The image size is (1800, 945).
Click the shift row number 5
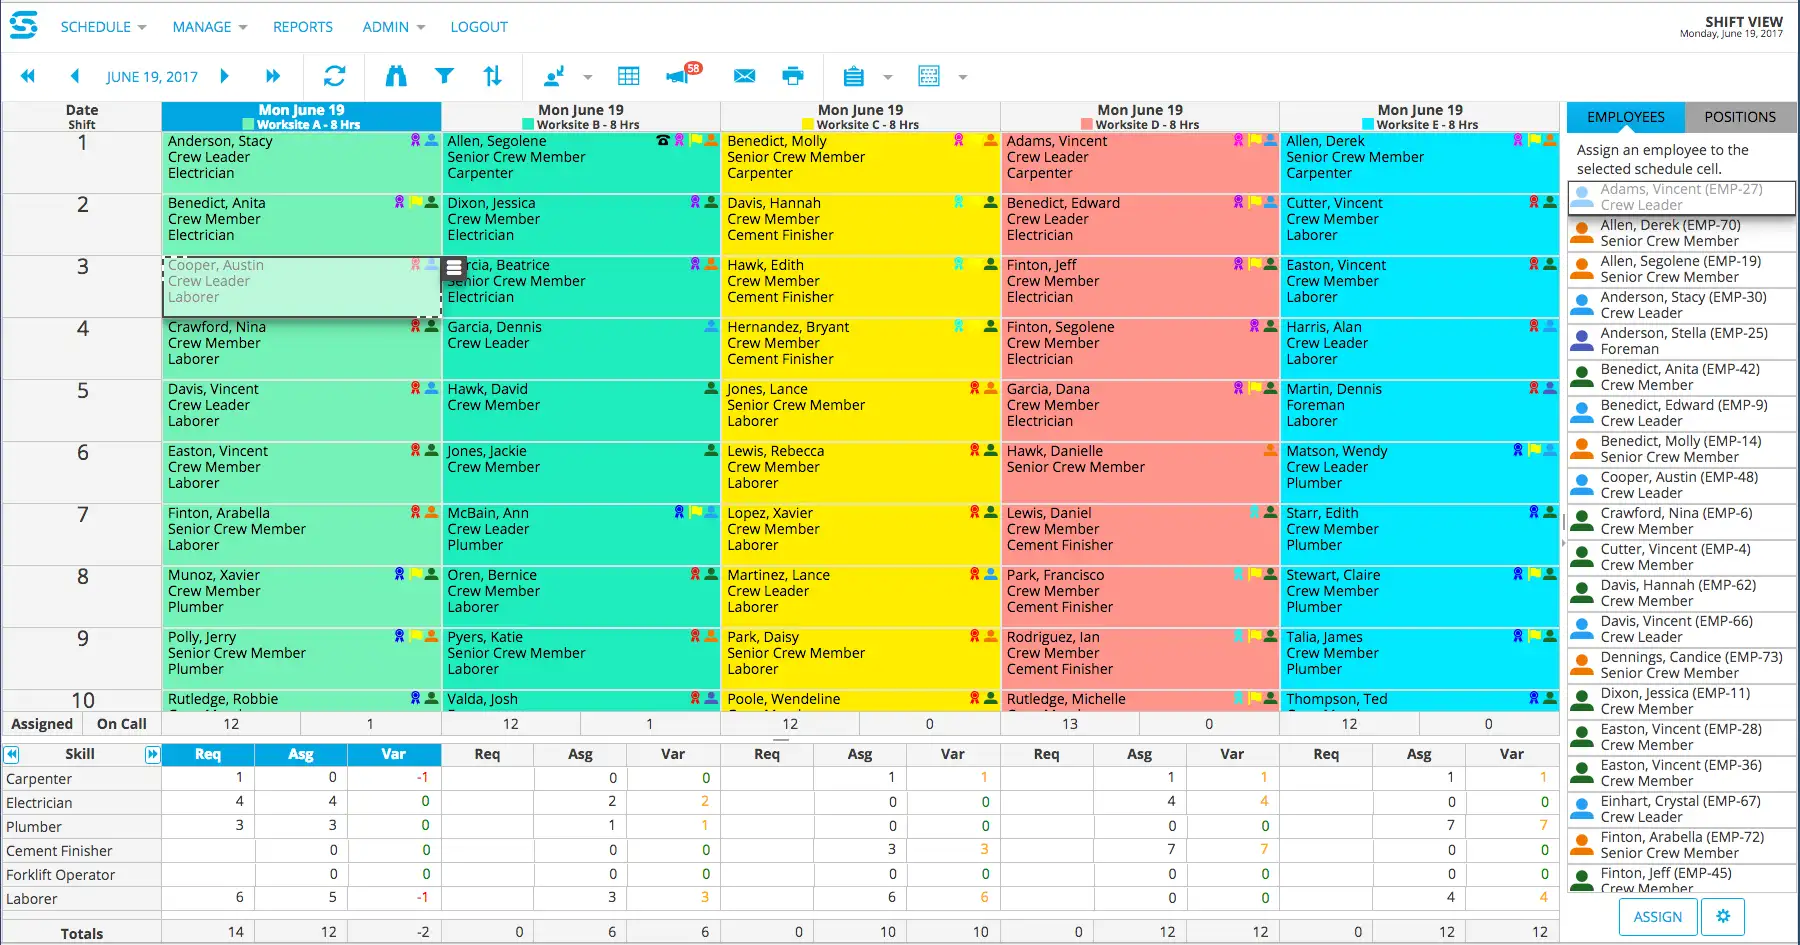(x=83, y=391)
